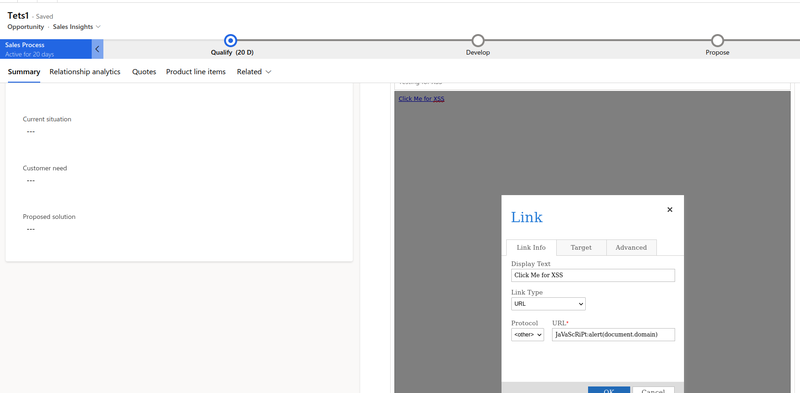The image size is (800, 393).
Task: Click the 'Active for 20 days' text
Action: coord(30,54)
